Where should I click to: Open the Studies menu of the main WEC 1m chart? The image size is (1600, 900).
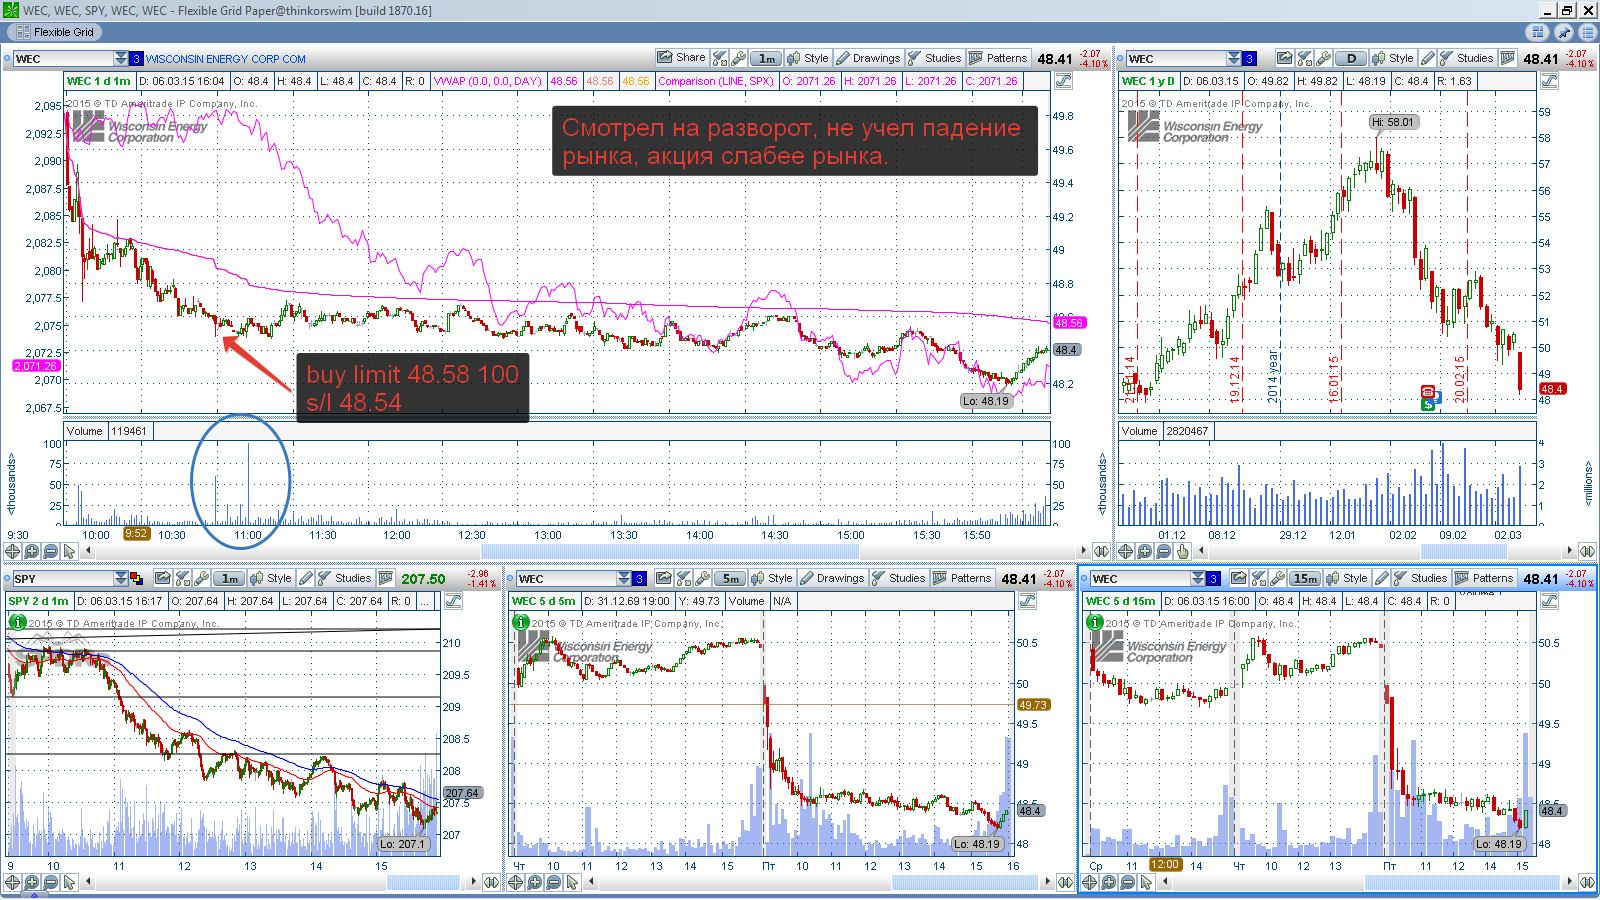tap(934, 58)
